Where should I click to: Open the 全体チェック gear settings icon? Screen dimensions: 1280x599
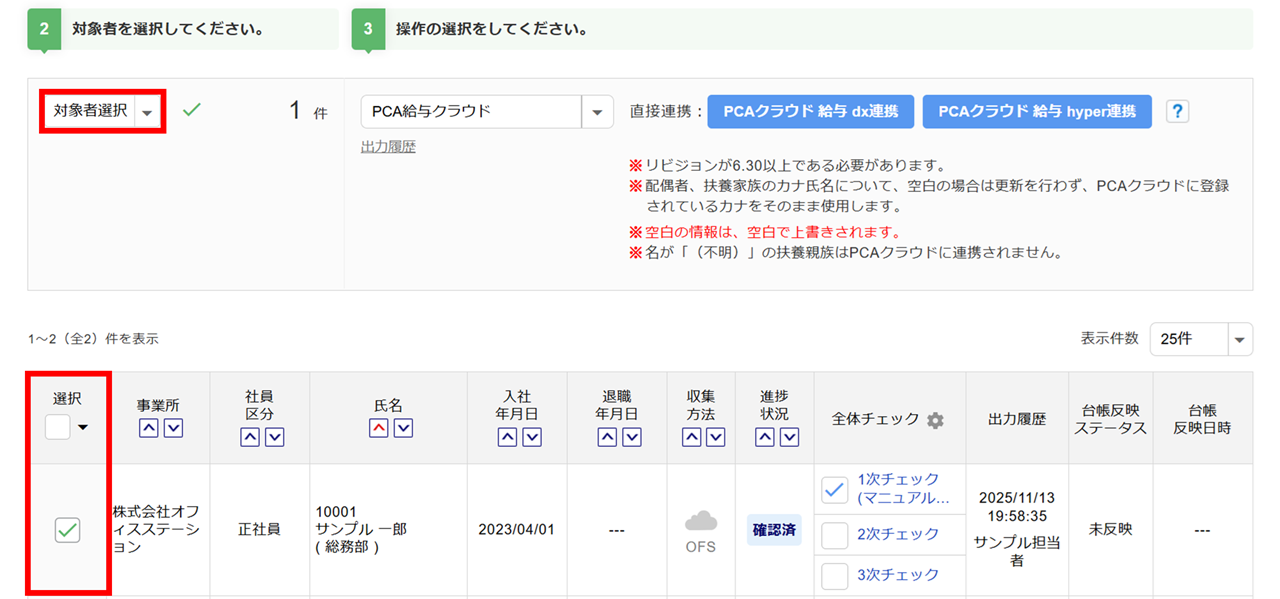[x=935, y=420]
